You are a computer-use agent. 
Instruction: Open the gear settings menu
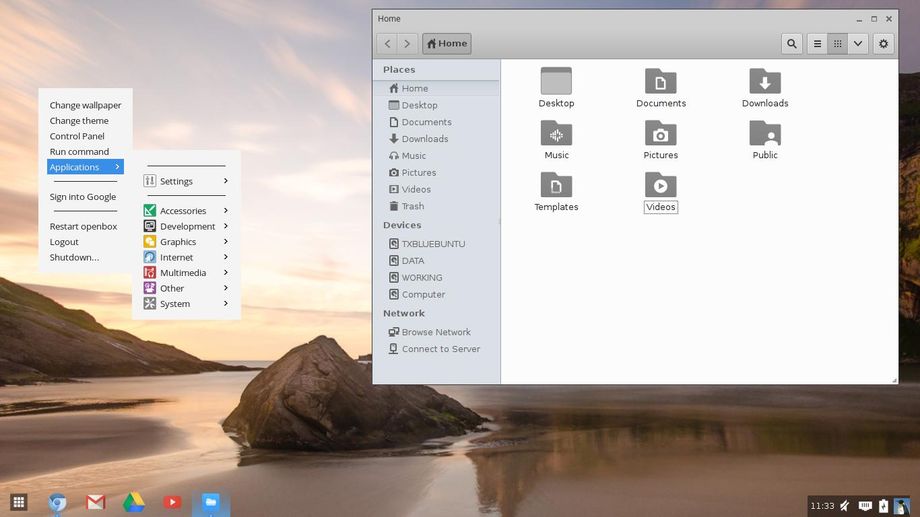point(883,43)
